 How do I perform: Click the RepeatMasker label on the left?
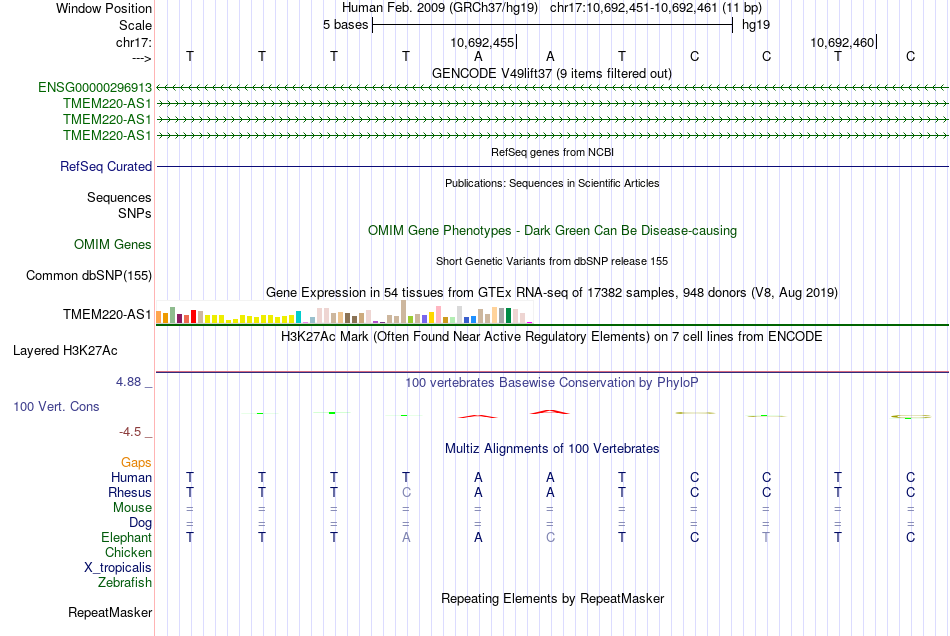tap(110, 613)
